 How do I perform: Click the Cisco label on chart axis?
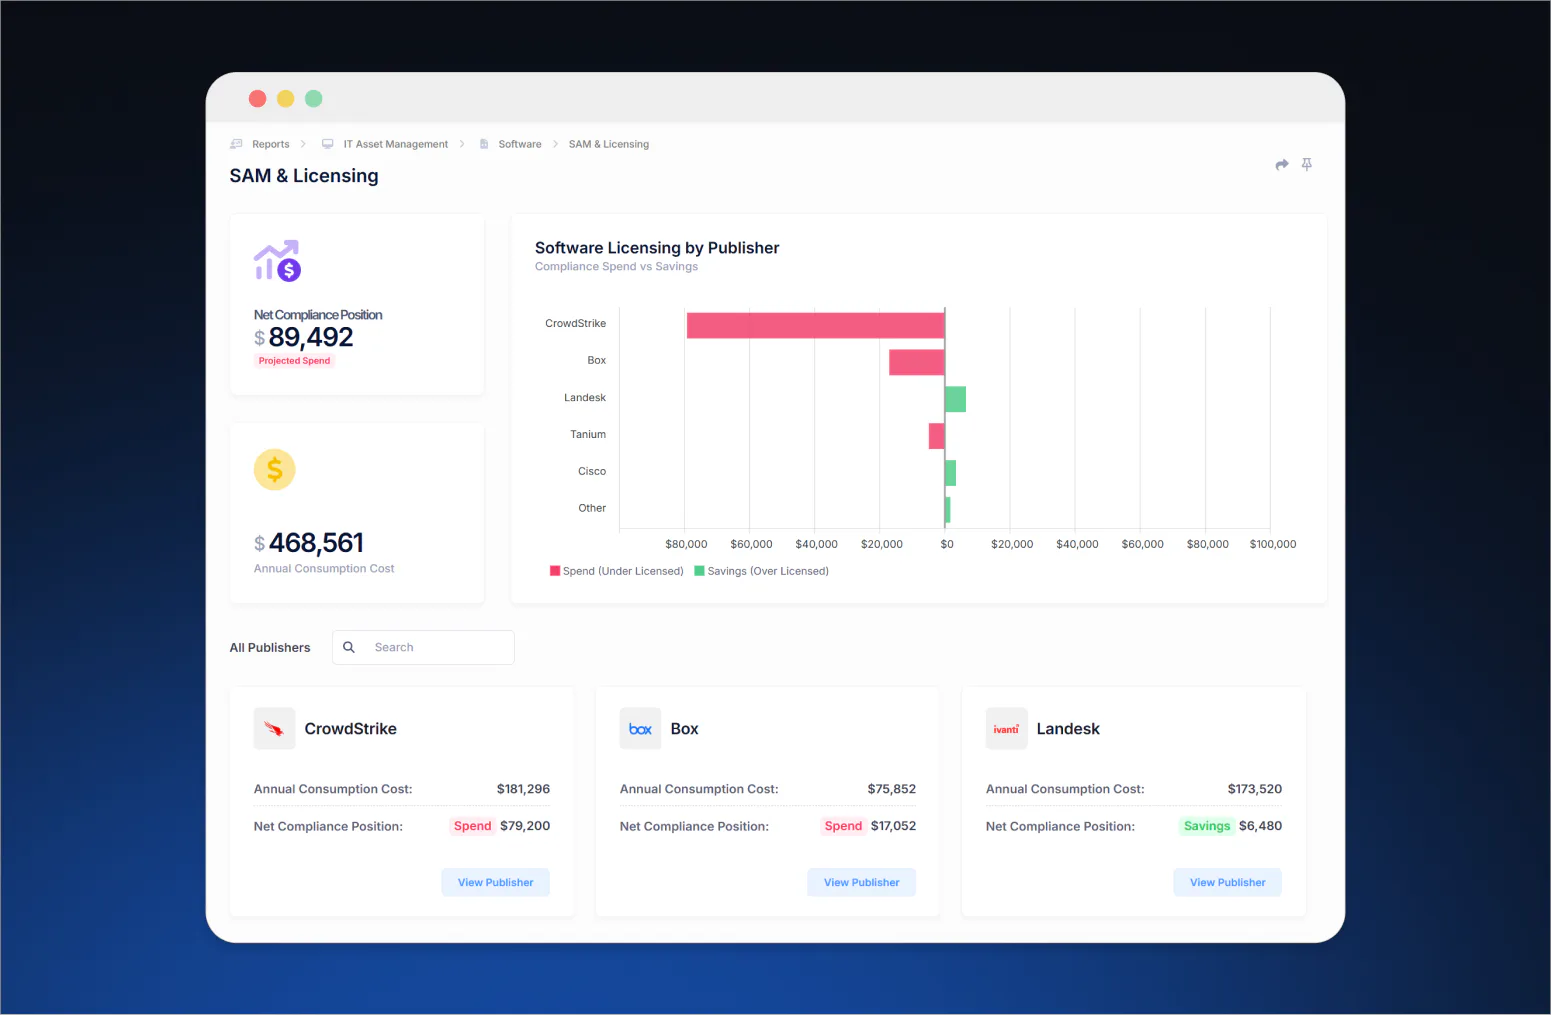tap(592, 471)
